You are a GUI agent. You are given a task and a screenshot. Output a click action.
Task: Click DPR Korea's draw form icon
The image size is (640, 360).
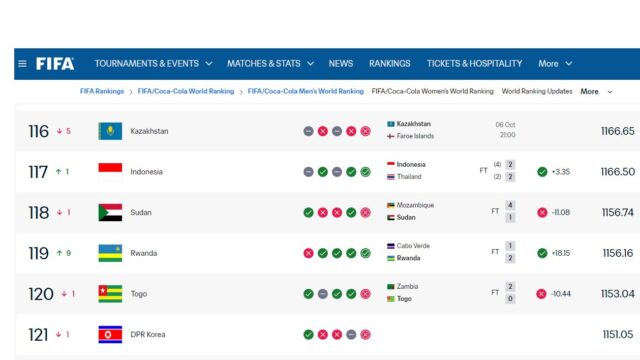point(351,335)
